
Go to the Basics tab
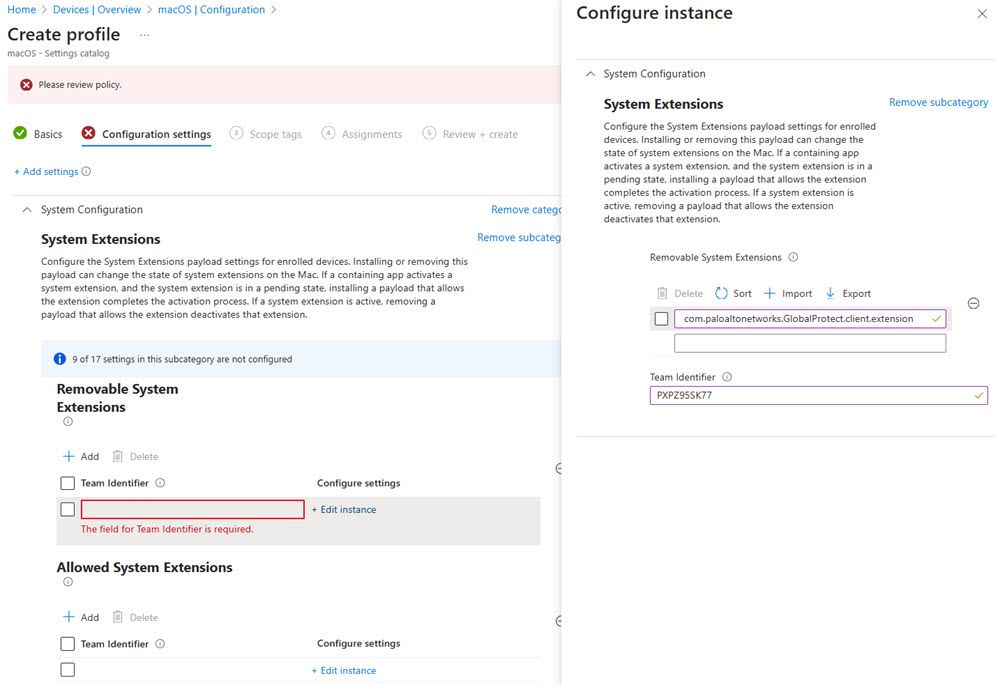(x=47, y=134)
